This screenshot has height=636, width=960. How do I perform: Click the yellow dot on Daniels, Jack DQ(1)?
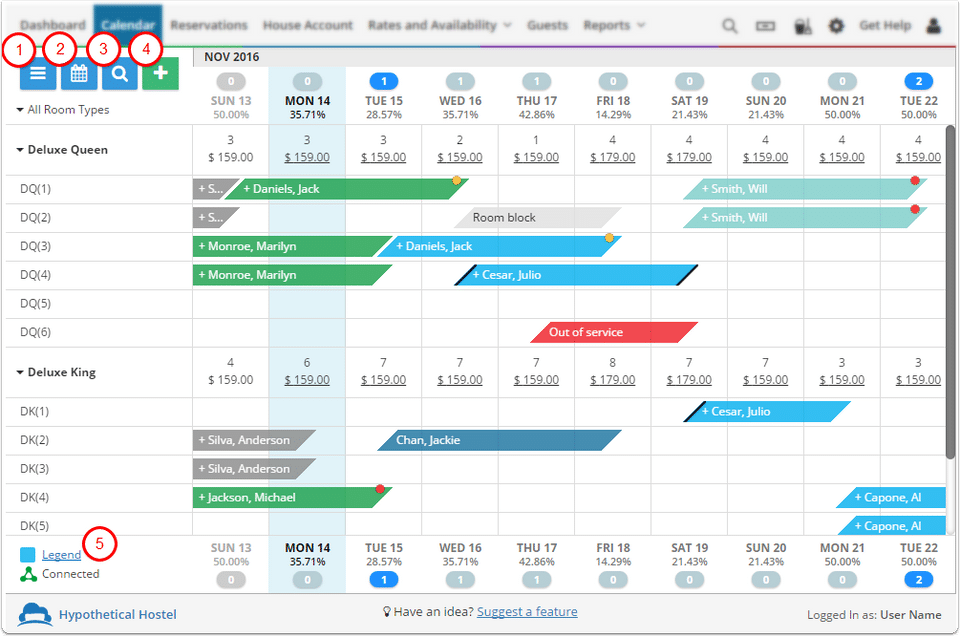(456, 181)
